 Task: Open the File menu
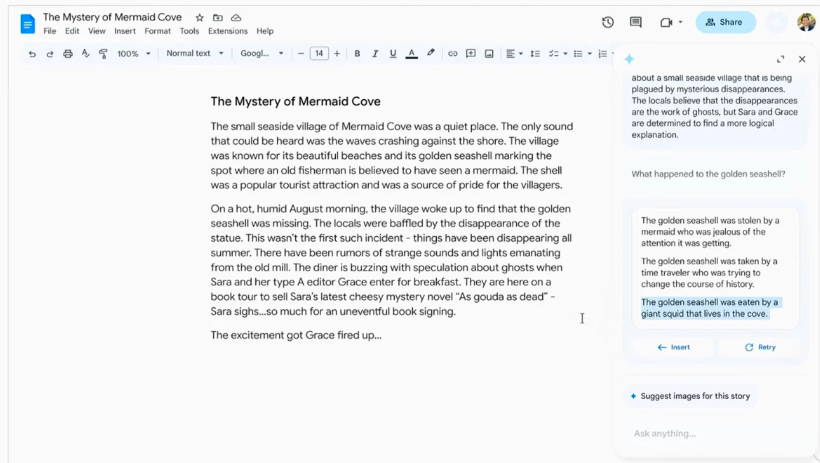[x=50, y=31]
